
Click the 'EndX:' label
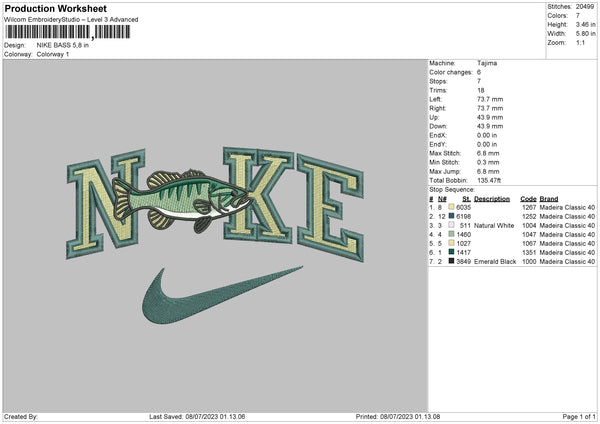coord(438,135)
